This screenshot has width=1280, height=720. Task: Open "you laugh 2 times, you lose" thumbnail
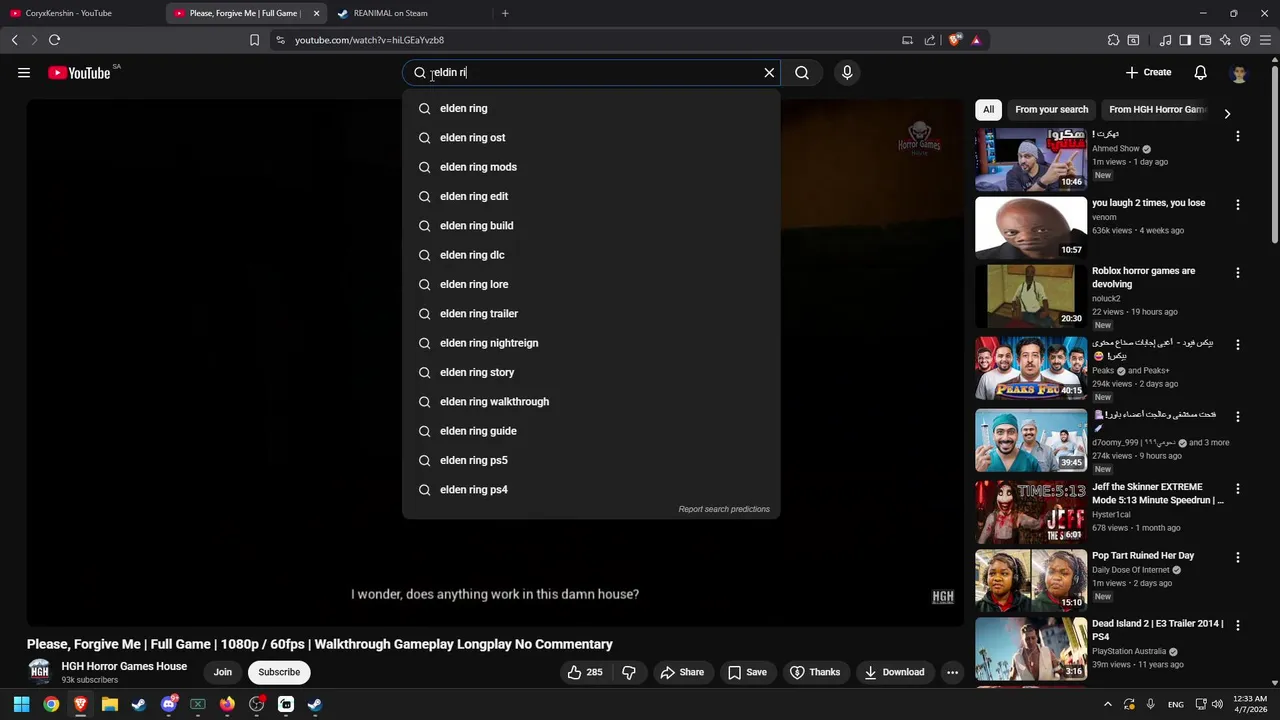[x=1031, y=228]
